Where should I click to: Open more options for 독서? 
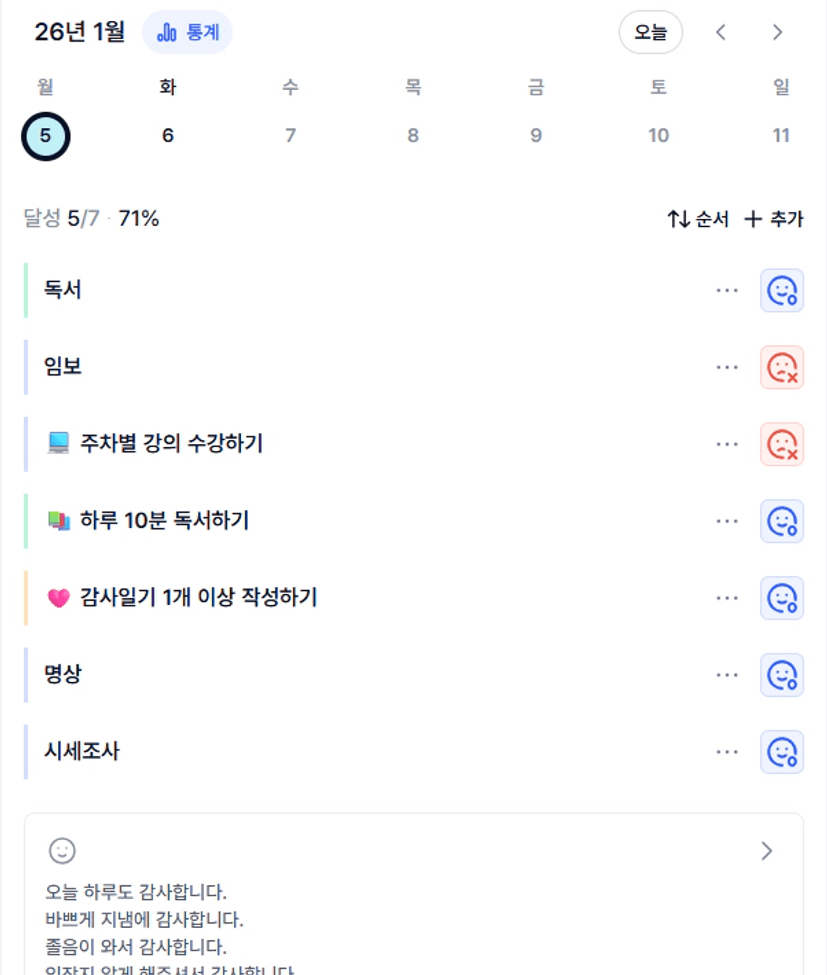(x=727, y=290)
